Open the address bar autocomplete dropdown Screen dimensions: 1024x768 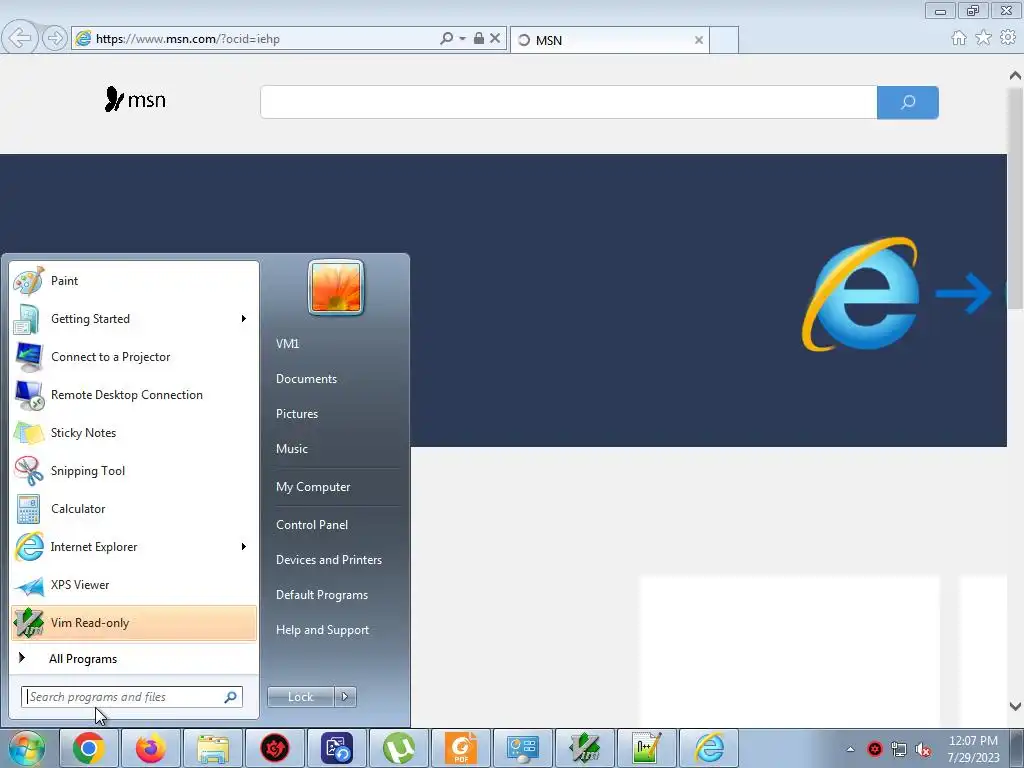pyautogui.click(x=462, y=39)
